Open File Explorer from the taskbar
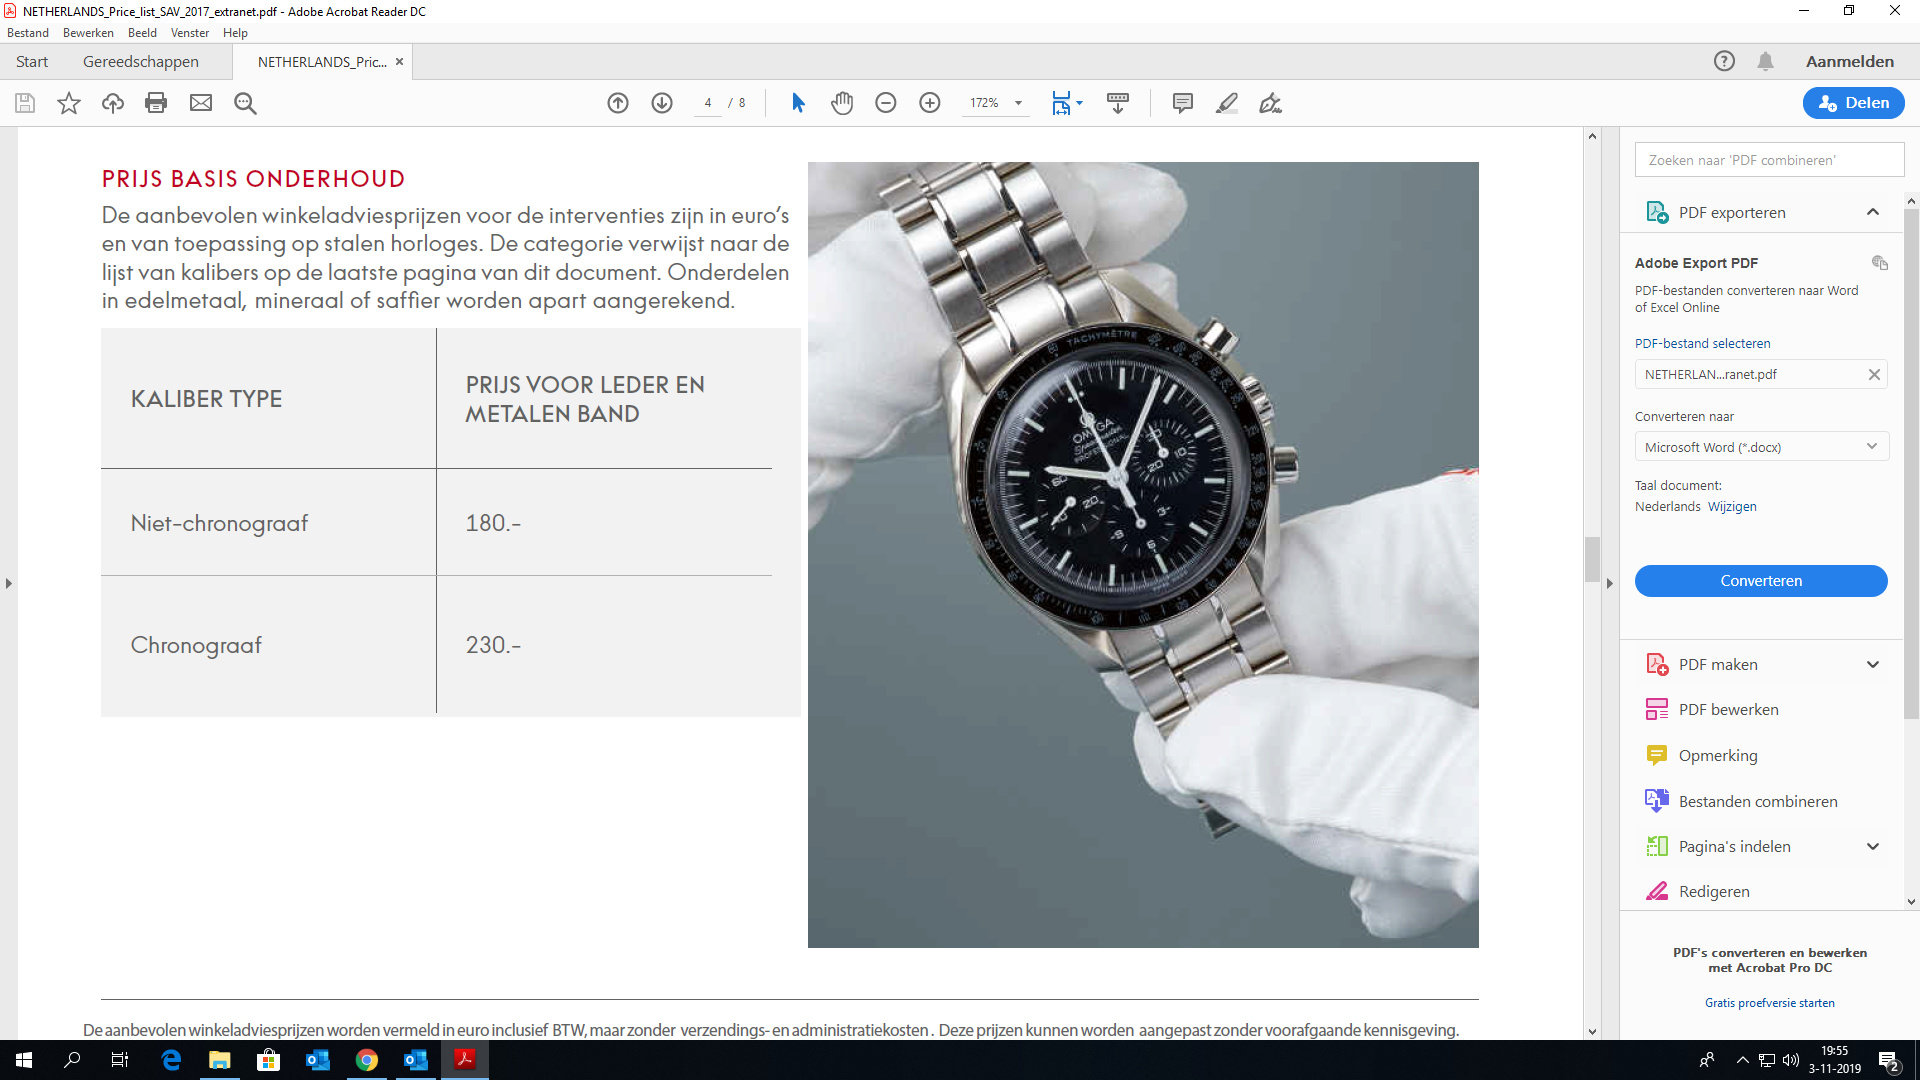The image size is (1920, 1080). tap(219, 1060)
